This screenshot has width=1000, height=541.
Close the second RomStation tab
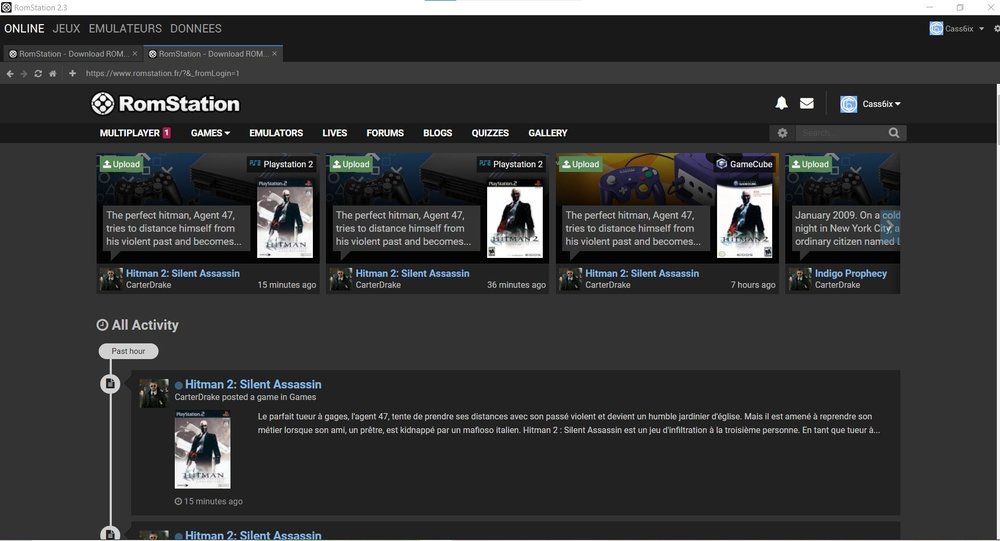point(274,54)
